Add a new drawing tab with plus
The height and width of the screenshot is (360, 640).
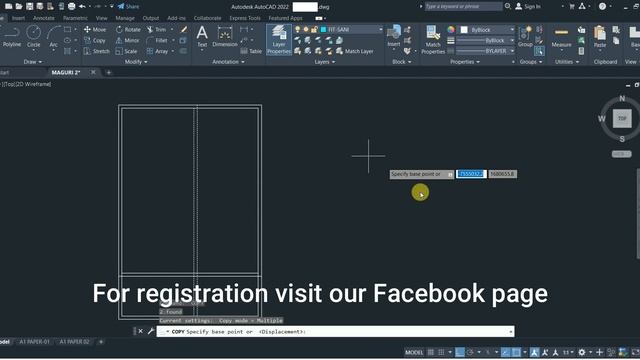tap(109, 73)
